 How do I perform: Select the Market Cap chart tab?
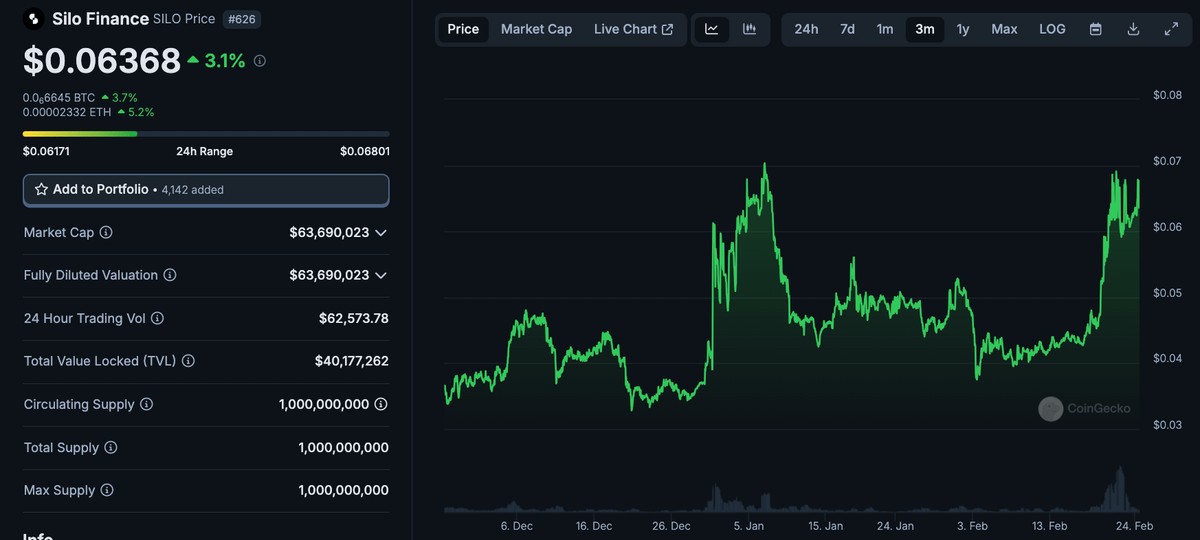537,29
